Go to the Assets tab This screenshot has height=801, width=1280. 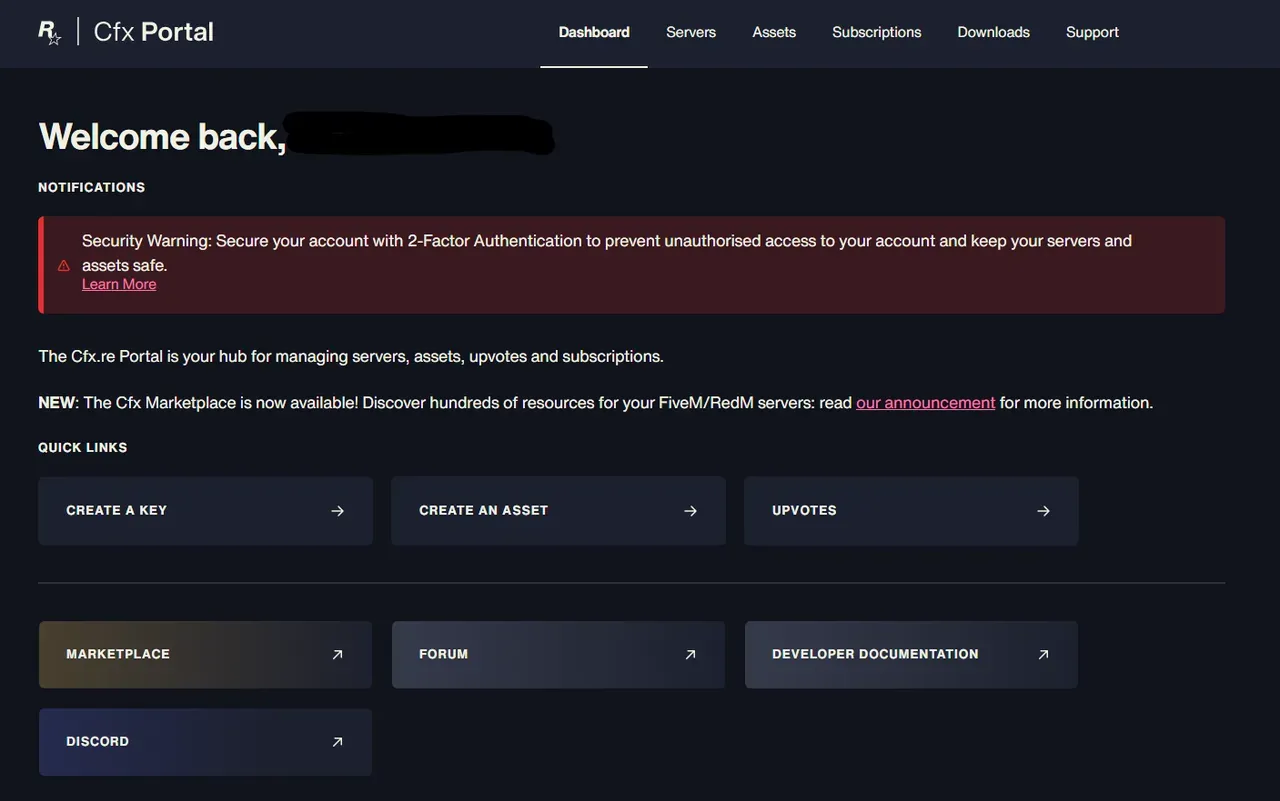(x=774, y=32)
